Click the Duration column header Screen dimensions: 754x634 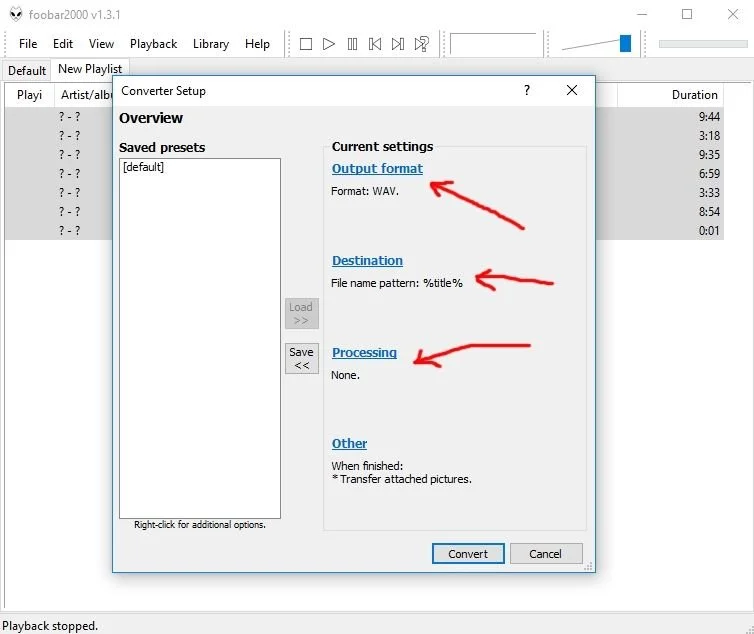click(670, 95)
